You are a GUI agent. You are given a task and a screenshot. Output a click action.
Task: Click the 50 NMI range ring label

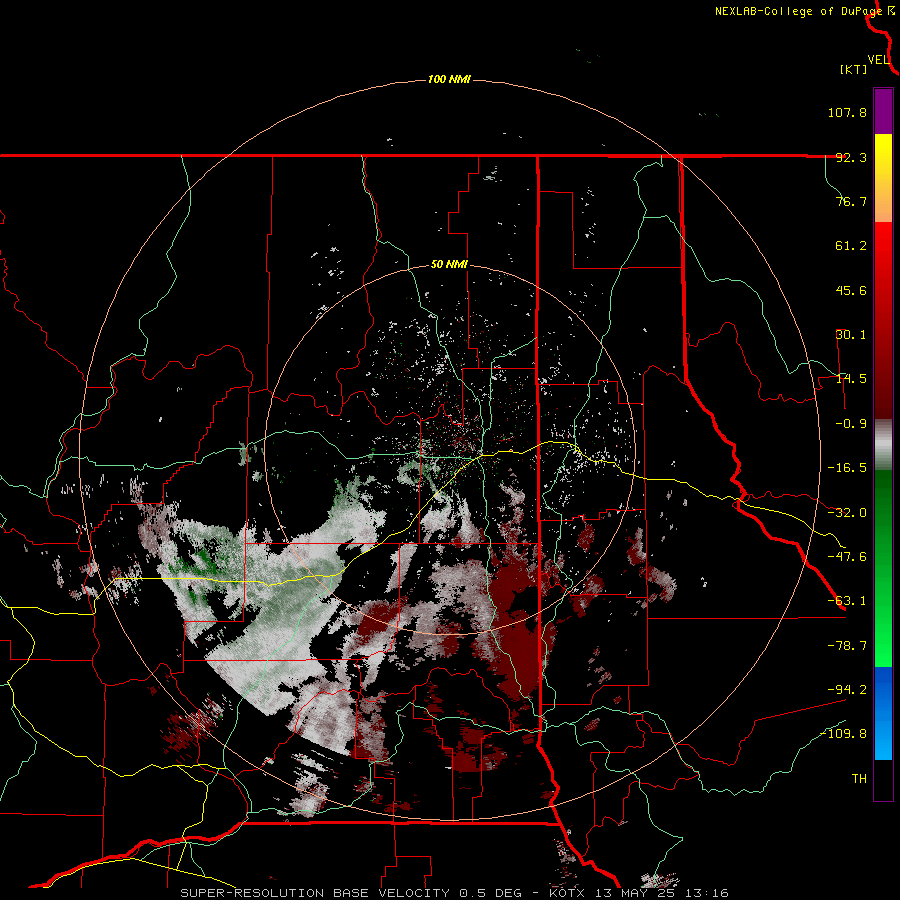[449, 265]
